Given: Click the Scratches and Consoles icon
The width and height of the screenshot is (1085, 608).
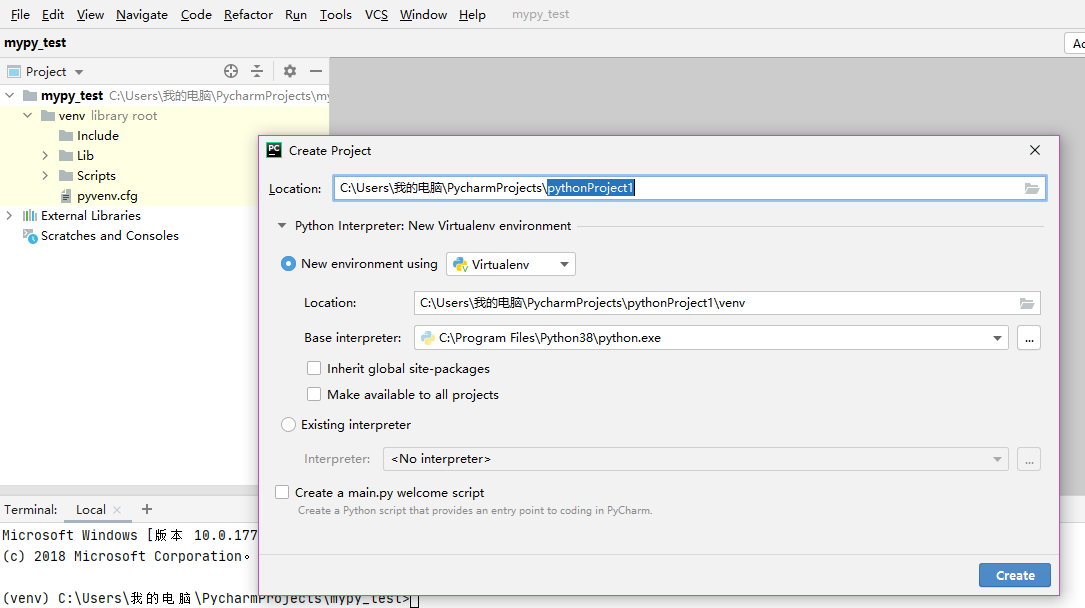Looking at the screenshot, I should click(30, 236).
